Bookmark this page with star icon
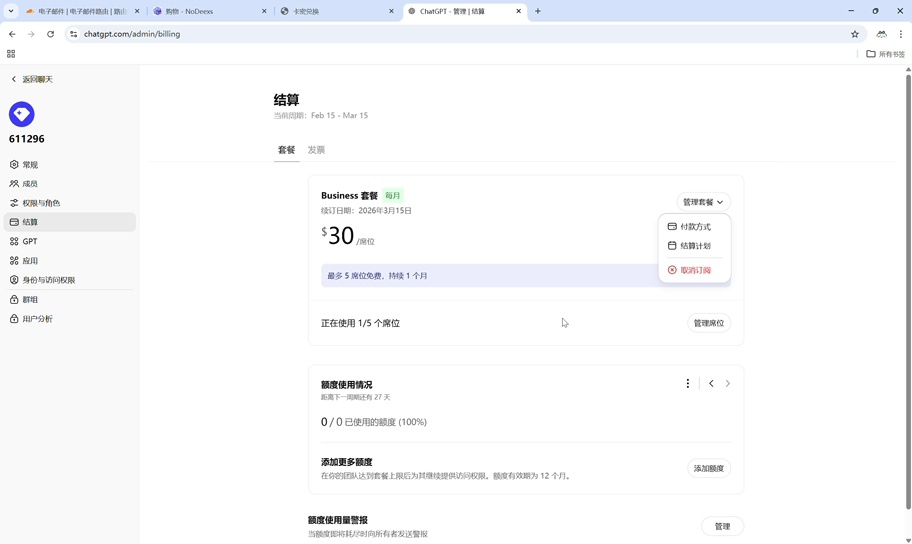 pyautogui.click(x=855, y=34)
